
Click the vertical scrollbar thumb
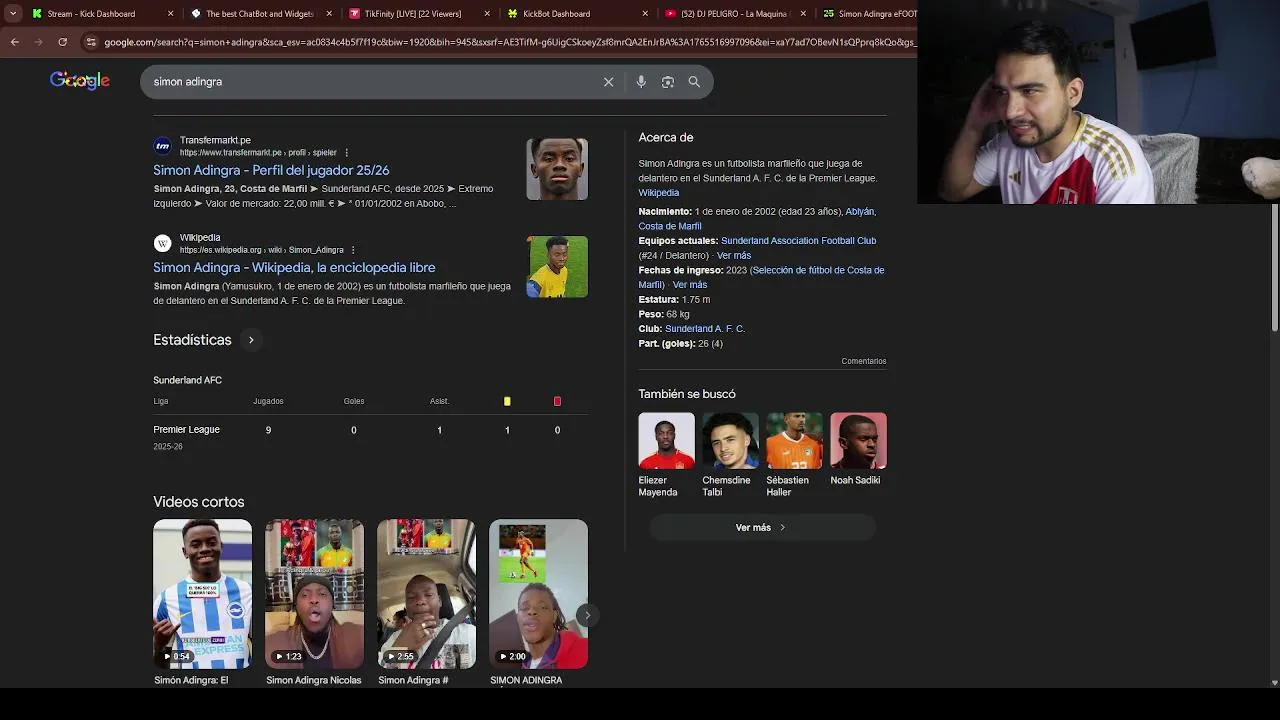click(1274, 268)
